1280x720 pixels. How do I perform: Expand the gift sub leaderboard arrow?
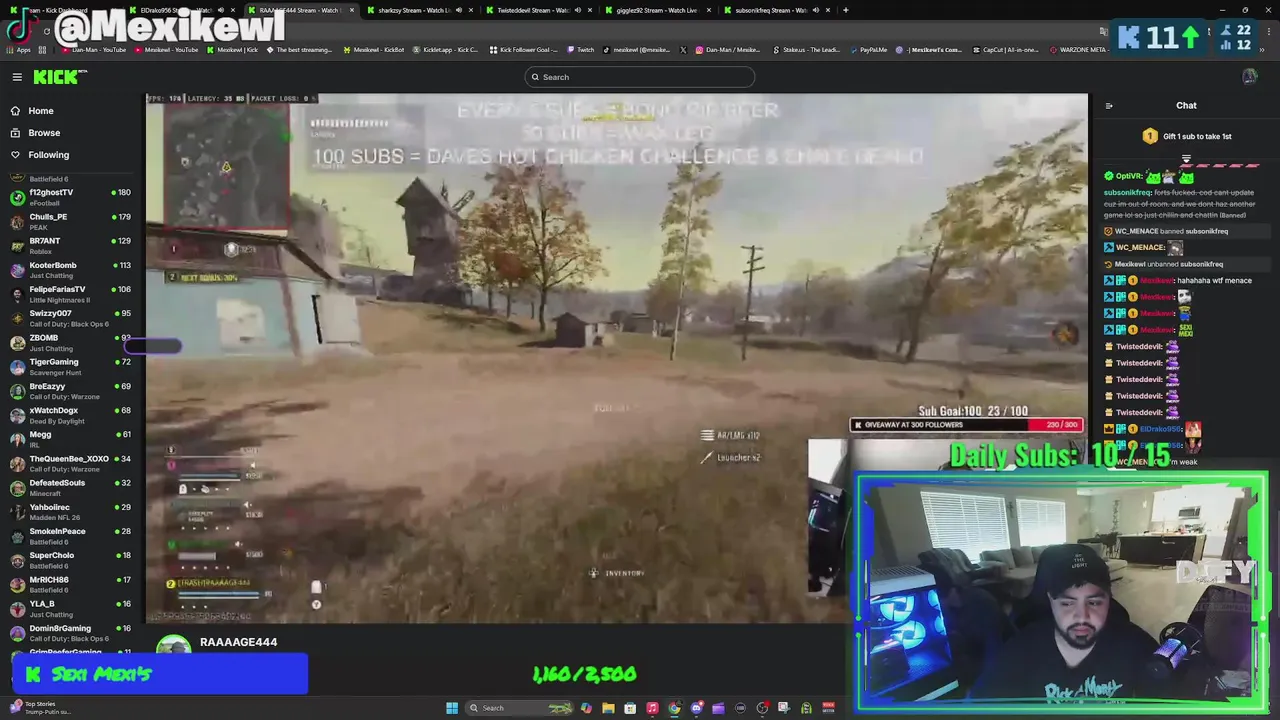(1186, 157)
